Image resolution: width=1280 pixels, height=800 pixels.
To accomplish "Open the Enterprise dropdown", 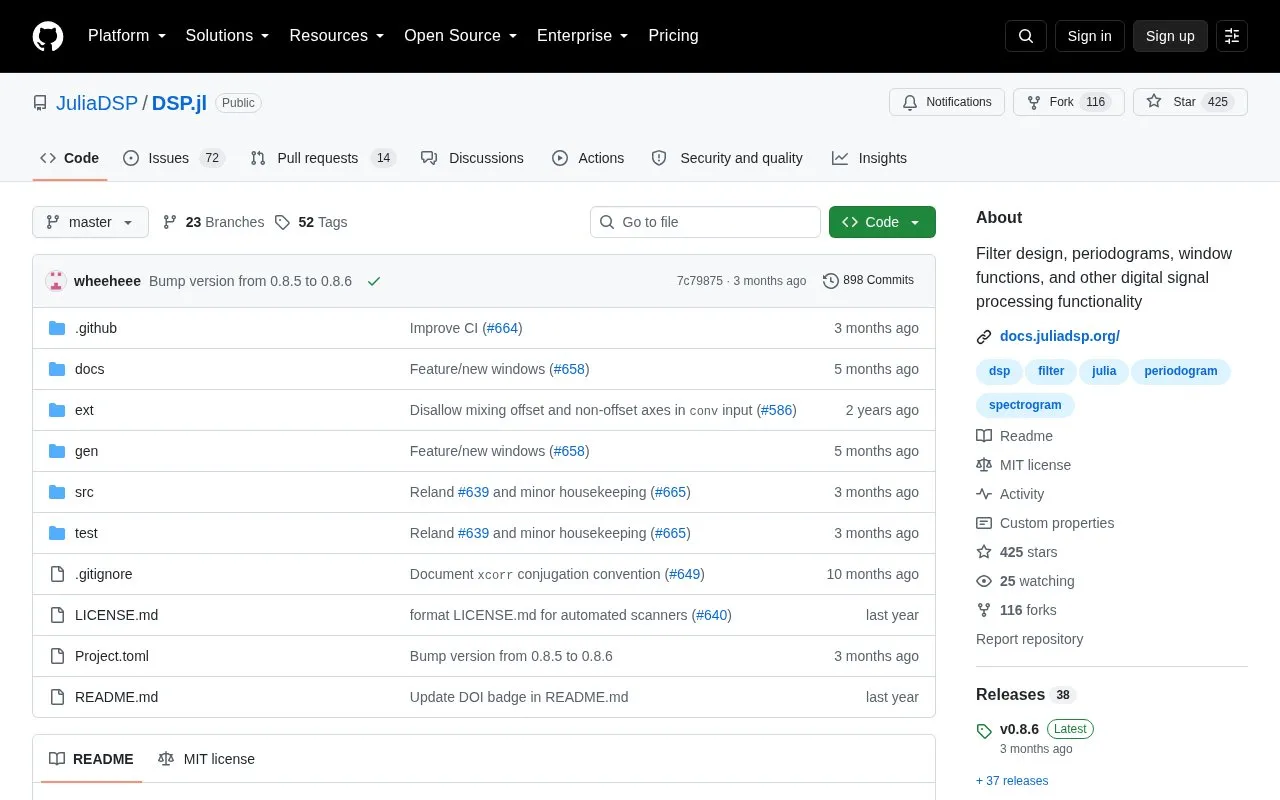I will [x=583, y=36].
